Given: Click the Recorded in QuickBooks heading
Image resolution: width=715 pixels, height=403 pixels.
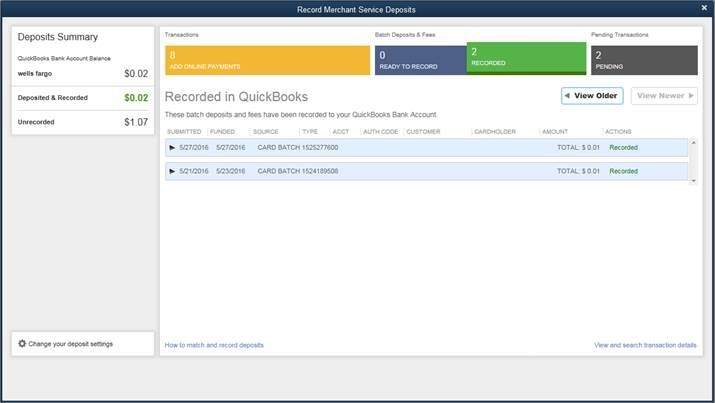Looking at the screenshot, I should point(236,97).
